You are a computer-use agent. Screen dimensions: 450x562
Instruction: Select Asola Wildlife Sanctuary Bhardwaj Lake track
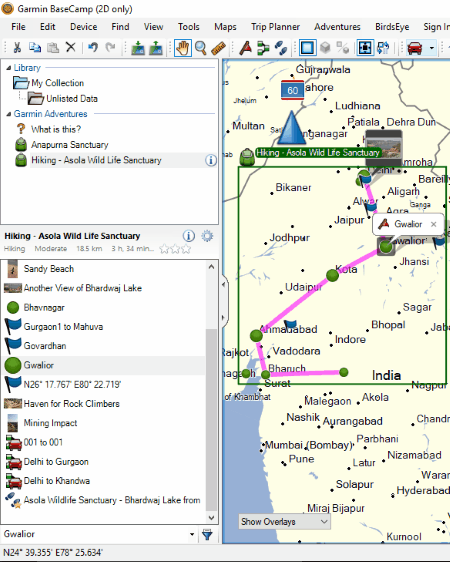tap(112, 500)
